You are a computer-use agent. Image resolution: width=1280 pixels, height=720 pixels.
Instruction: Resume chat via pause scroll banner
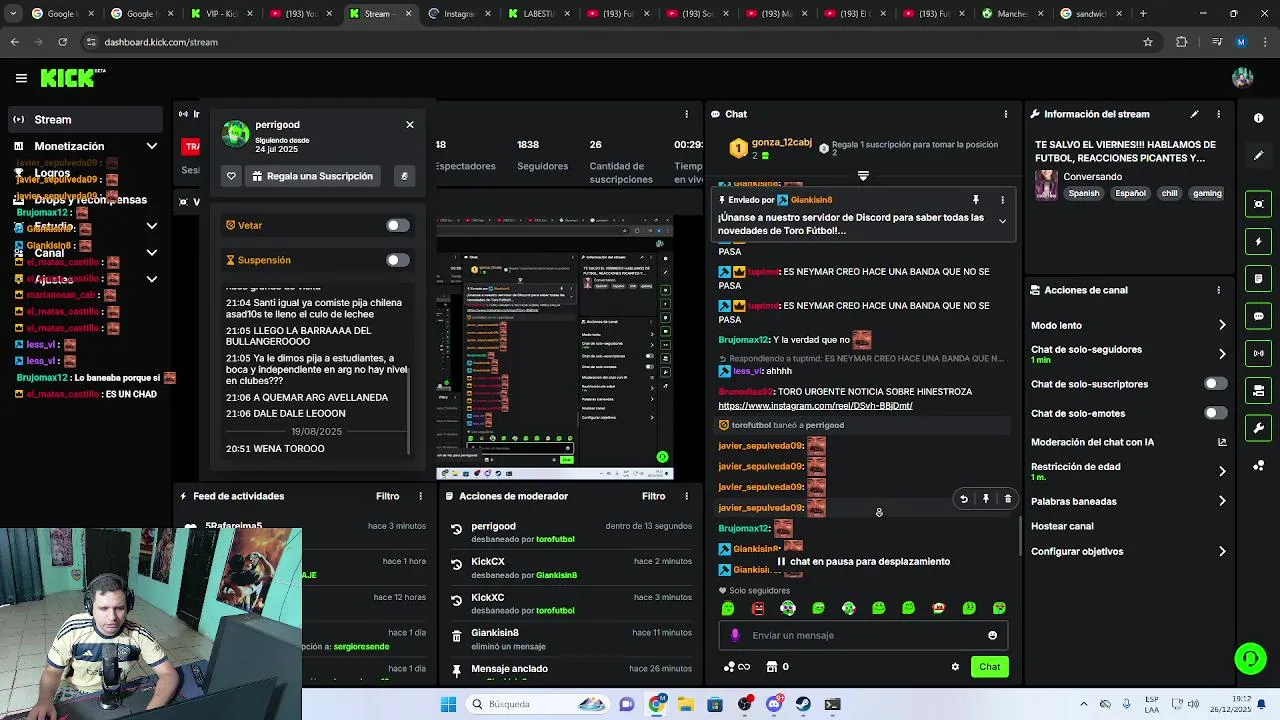[863, 562]
